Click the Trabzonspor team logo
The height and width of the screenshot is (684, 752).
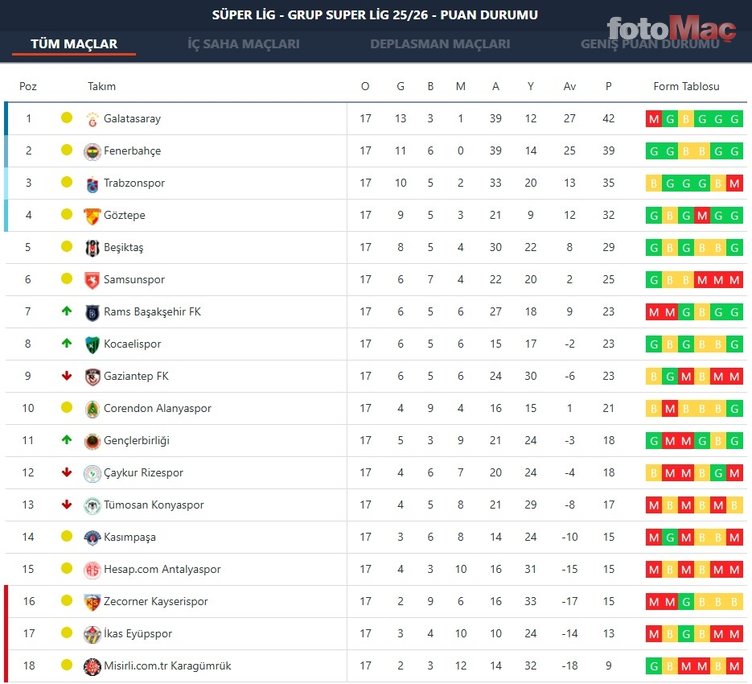pos(93,183)
